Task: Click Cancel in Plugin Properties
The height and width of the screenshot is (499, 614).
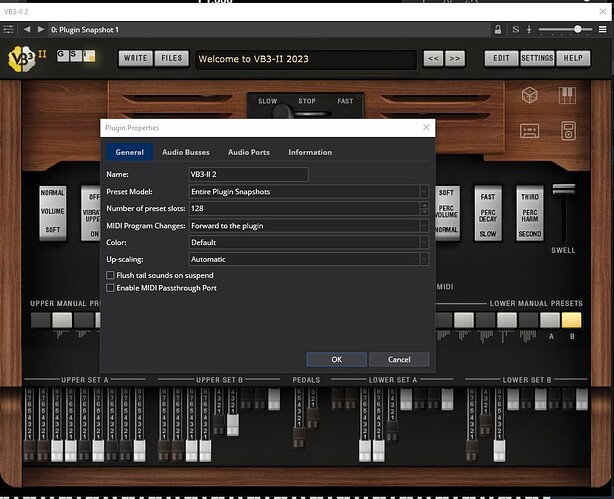Action: pos(399,359)
